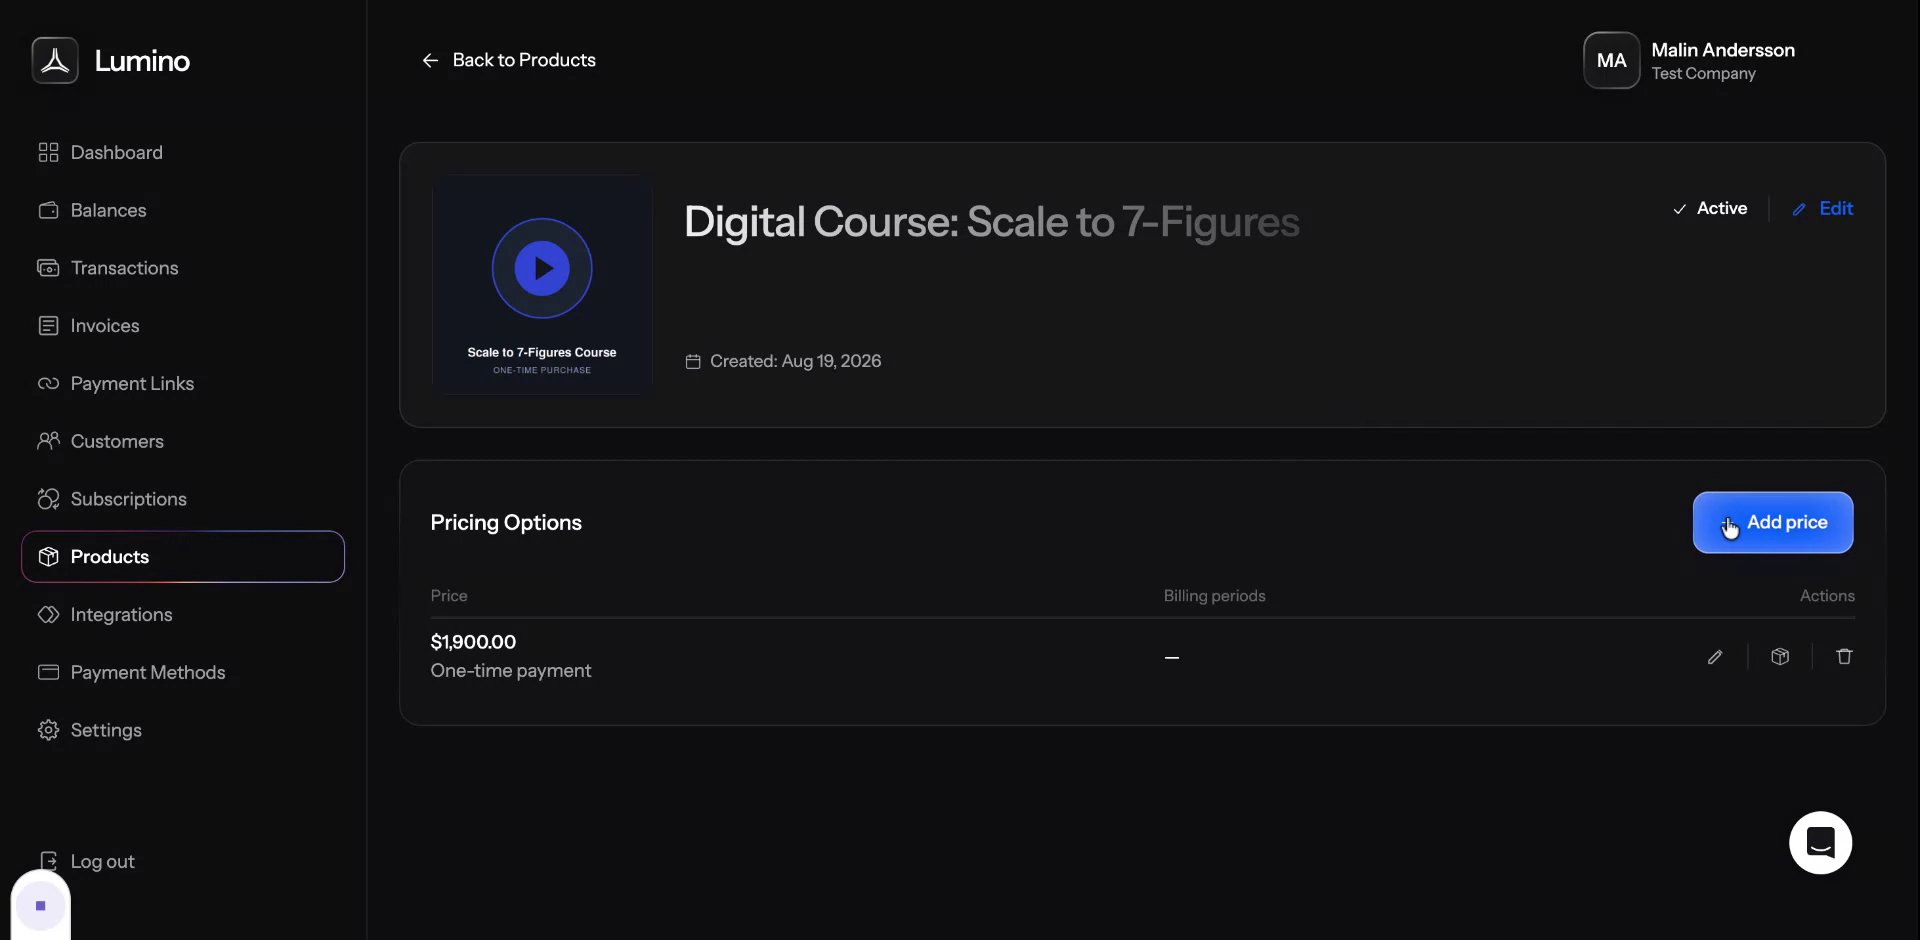Go Back to Products
Viewport: 1920px width, 940px height.
coord(508,60)
